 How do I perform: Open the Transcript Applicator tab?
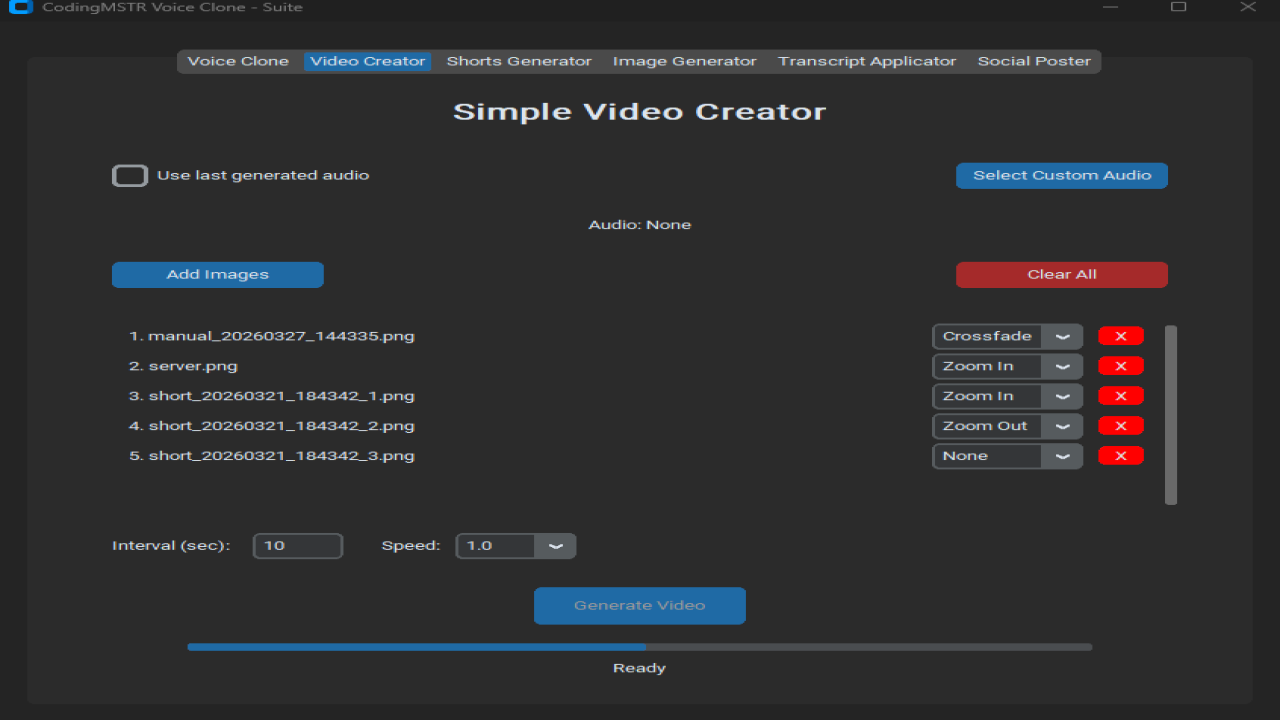[x=867, y=61]
